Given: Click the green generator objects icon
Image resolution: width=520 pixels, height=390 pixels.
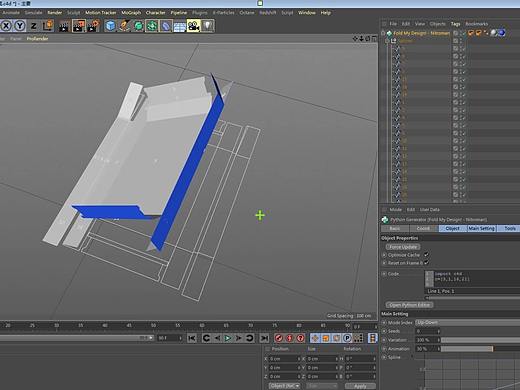Looking at the screenshot, I should click(138, 26).
